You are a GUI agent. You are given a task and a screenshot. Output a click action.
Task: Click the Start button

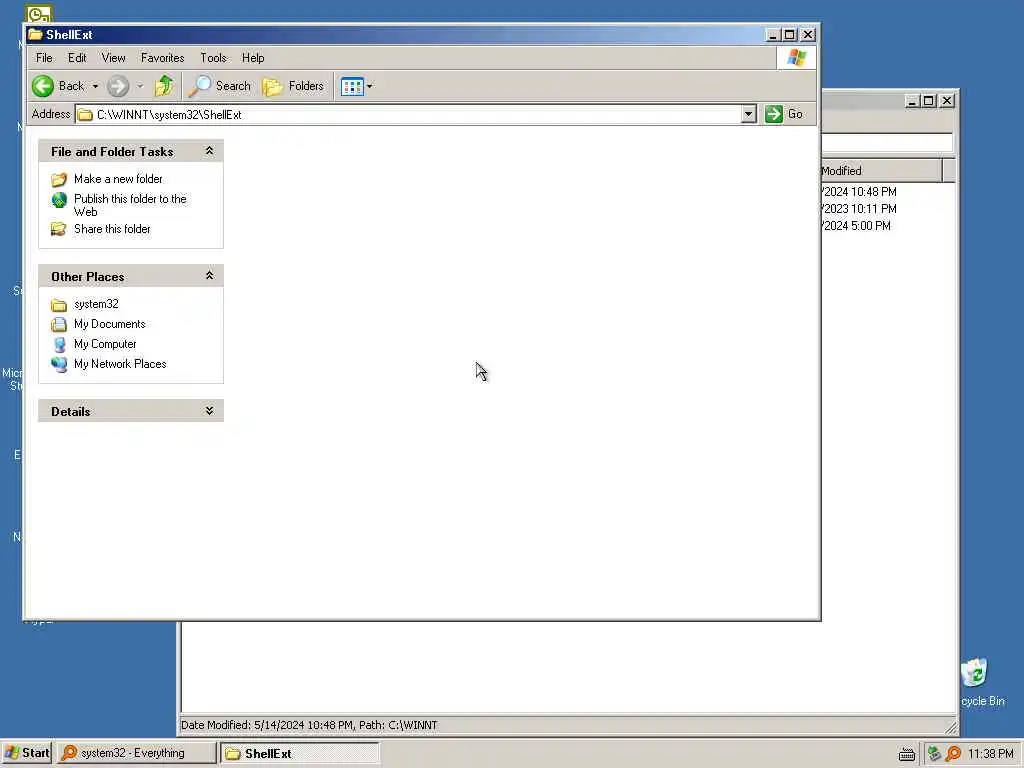click(27, 753)
